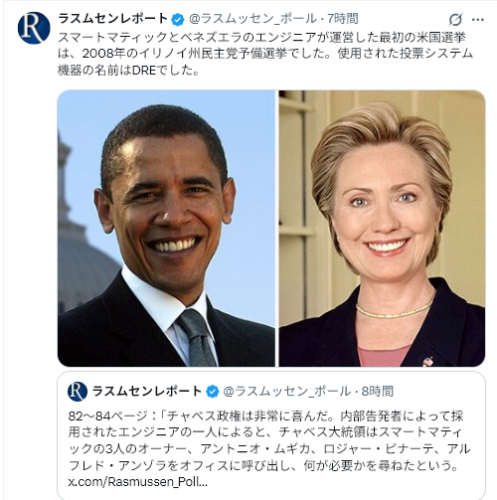
Task: Open the 8時間 timestamp in quoted post
Action: click(x=377, y=391)
